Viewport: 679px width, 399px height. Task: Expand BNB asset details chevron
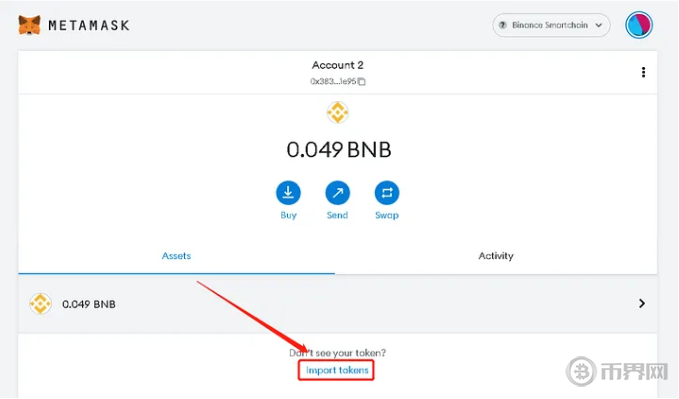pyautogui.click(x=642, y=304)
